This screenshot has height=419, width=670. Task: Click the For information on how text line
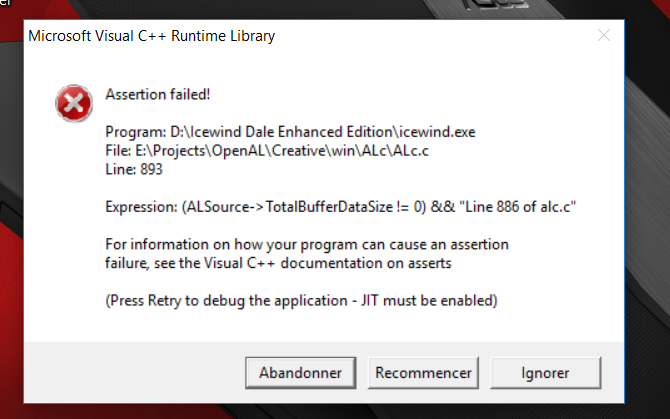click(x=307, y=245)
